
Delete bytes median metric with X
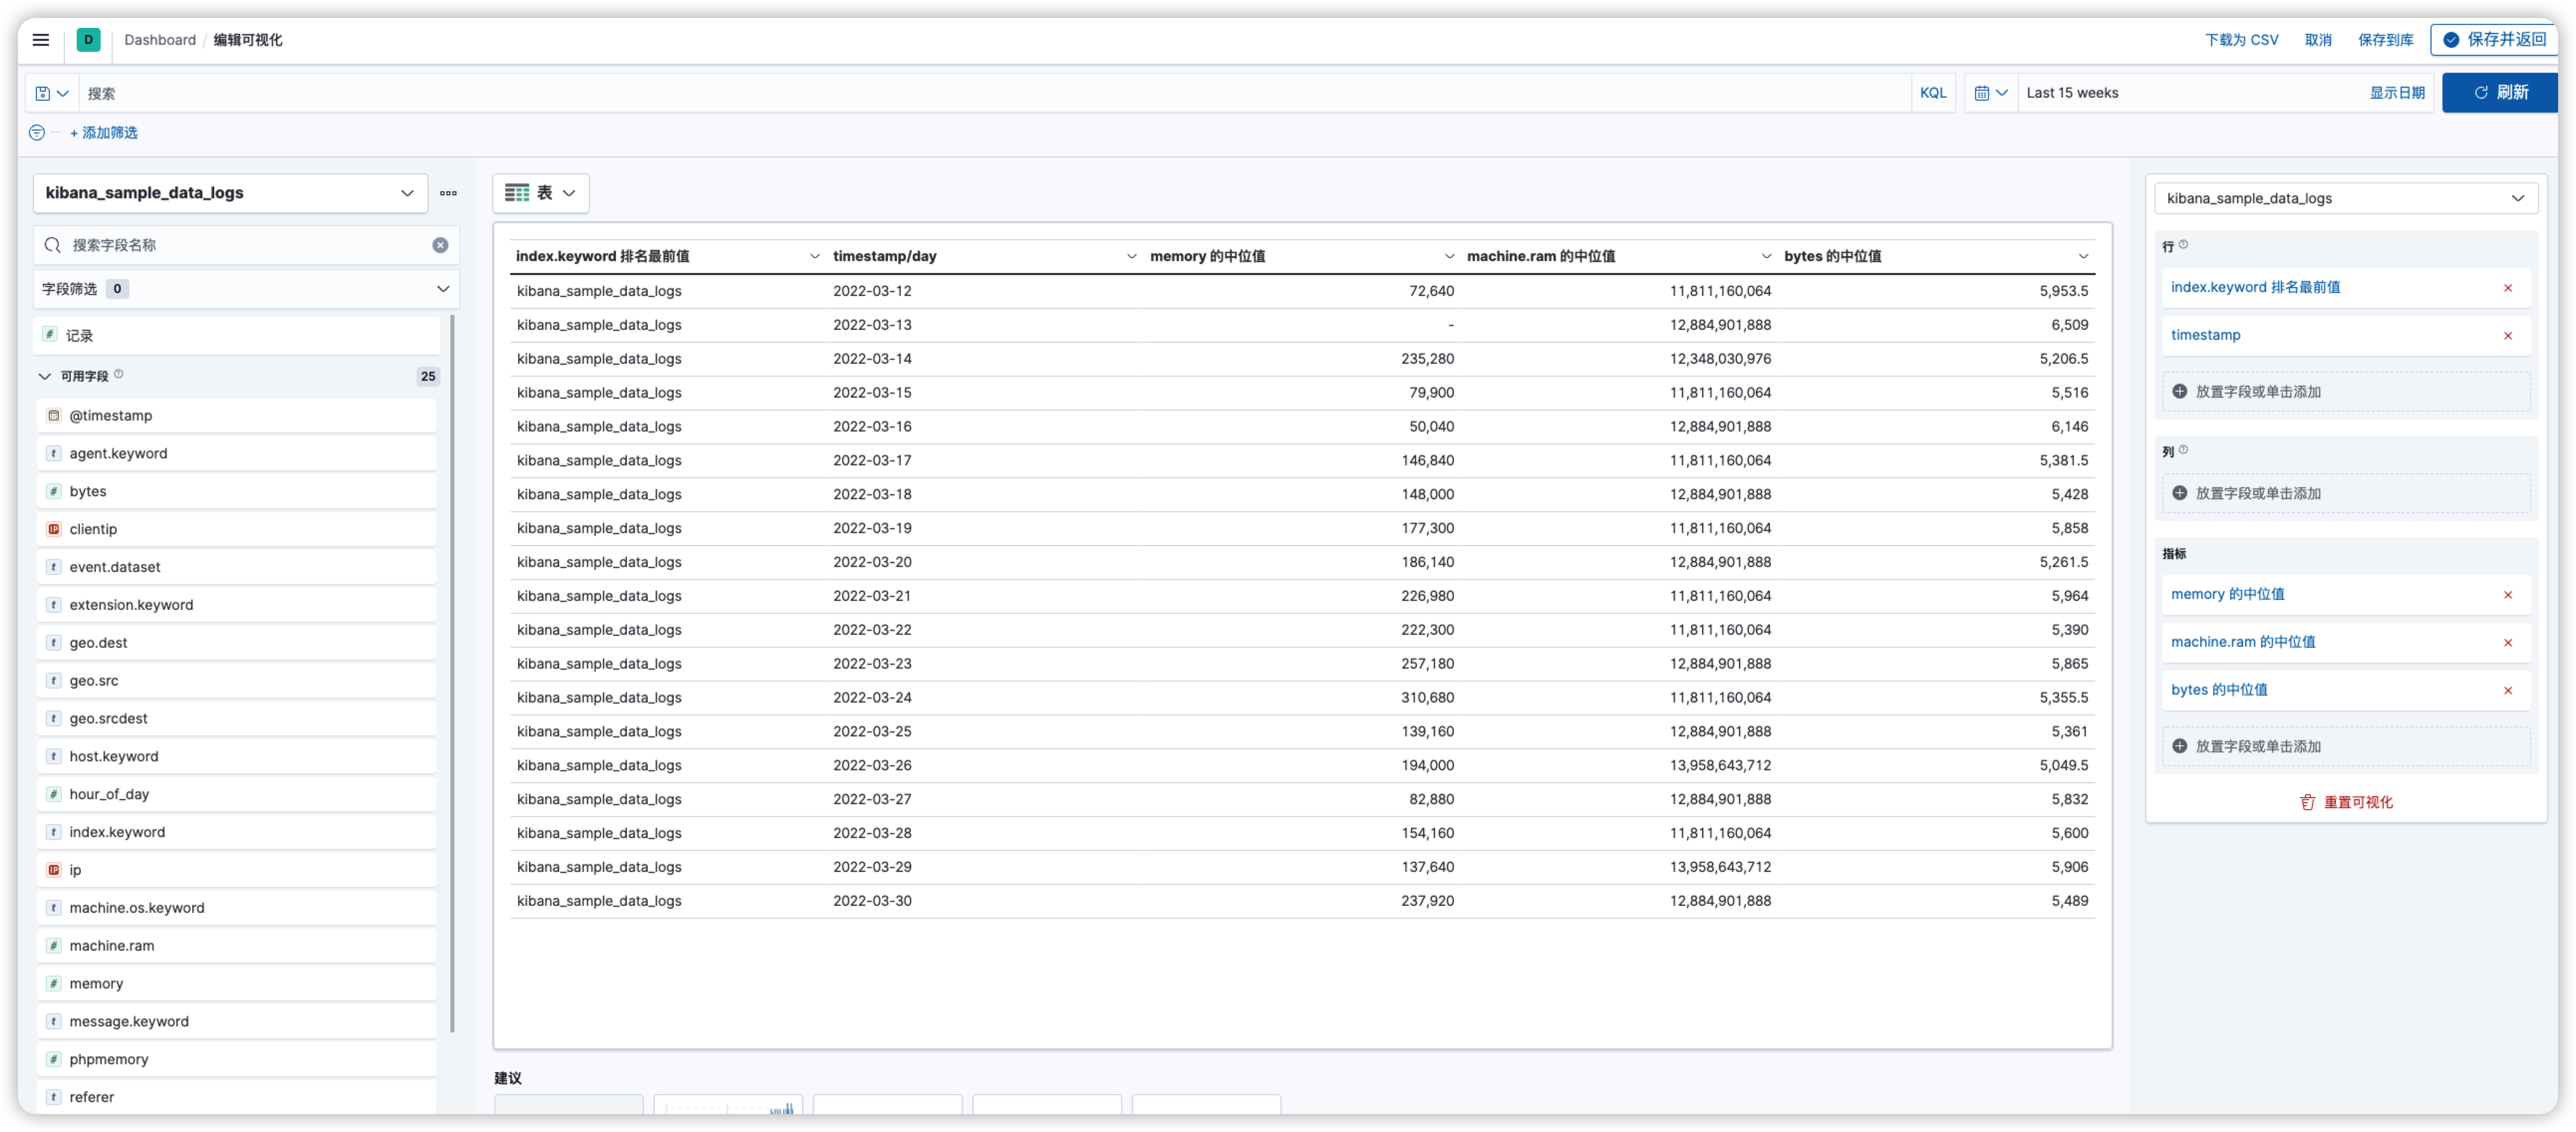pyautogui.click(x=2507, y=691)
